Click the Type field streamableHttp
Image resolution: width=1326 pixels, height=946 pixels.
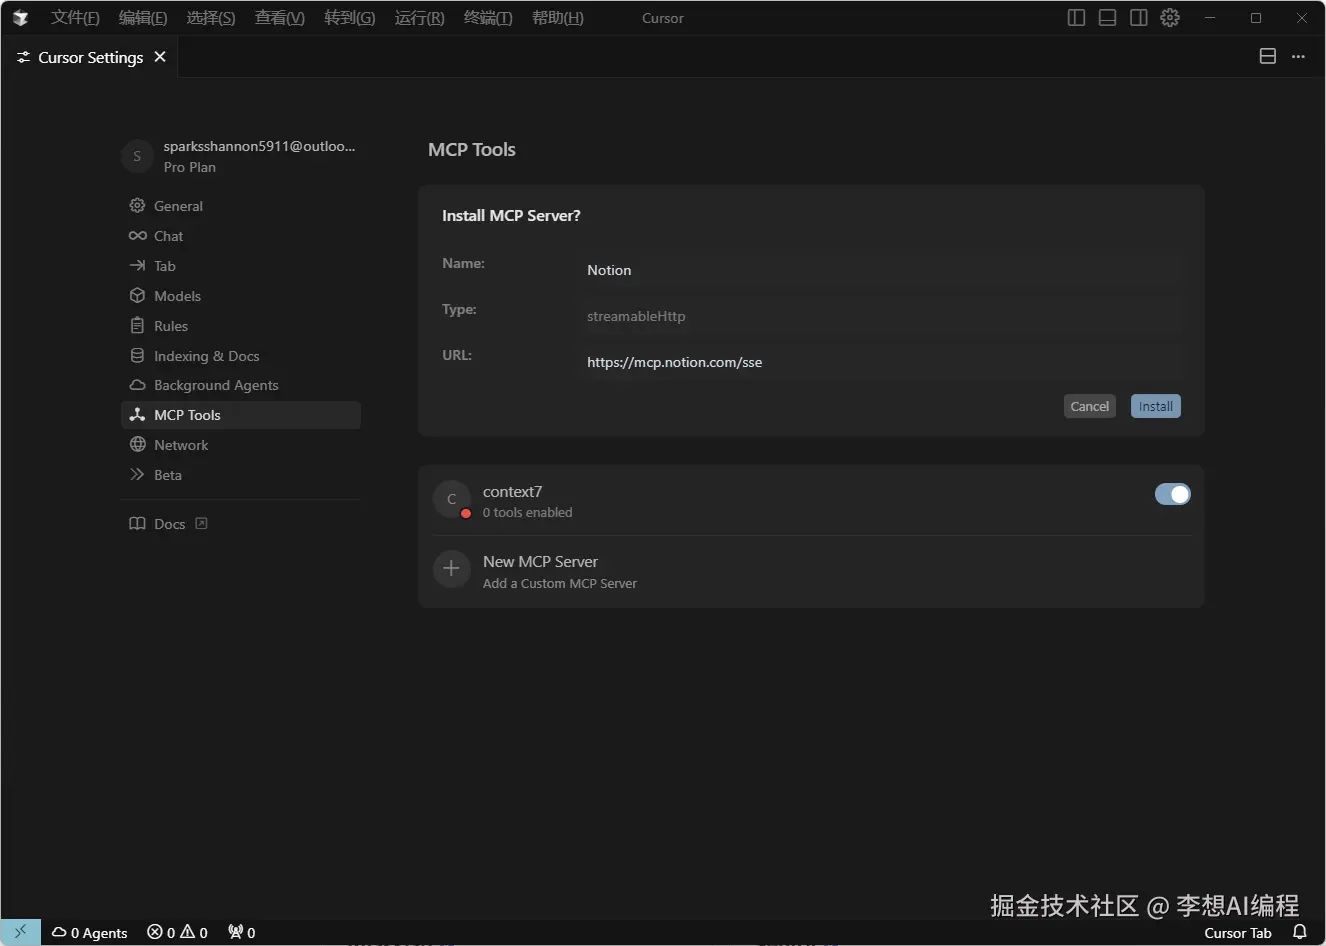pos(880,316)
